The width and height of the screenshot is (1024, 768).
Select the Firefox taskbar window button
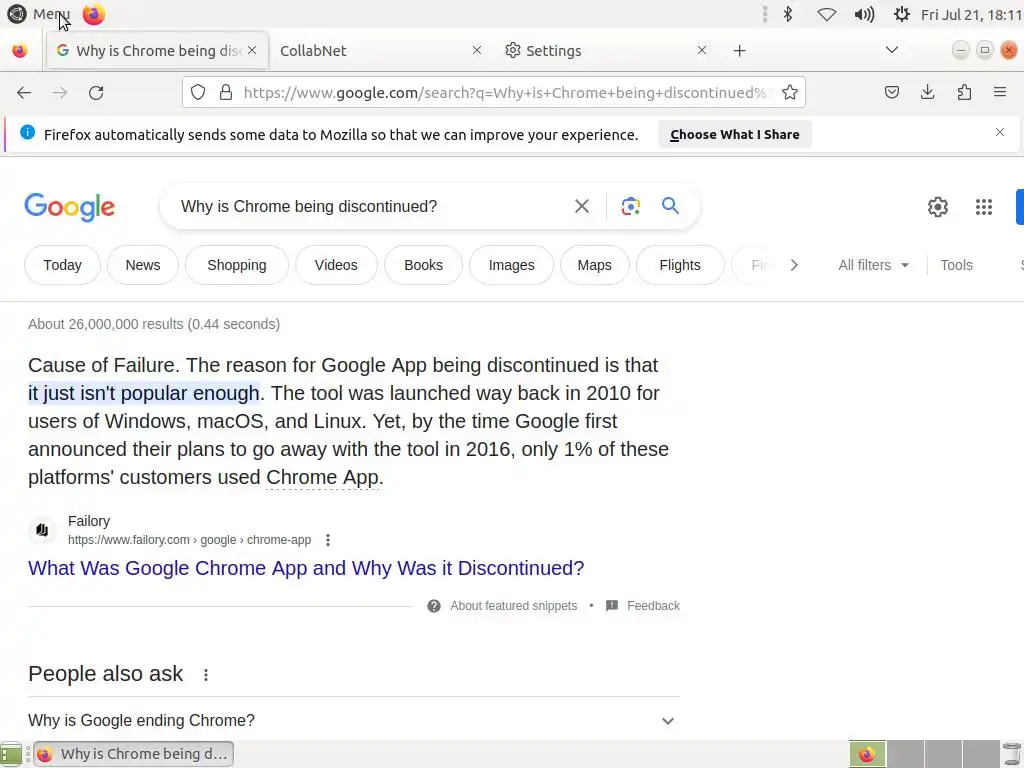(133, 754)
